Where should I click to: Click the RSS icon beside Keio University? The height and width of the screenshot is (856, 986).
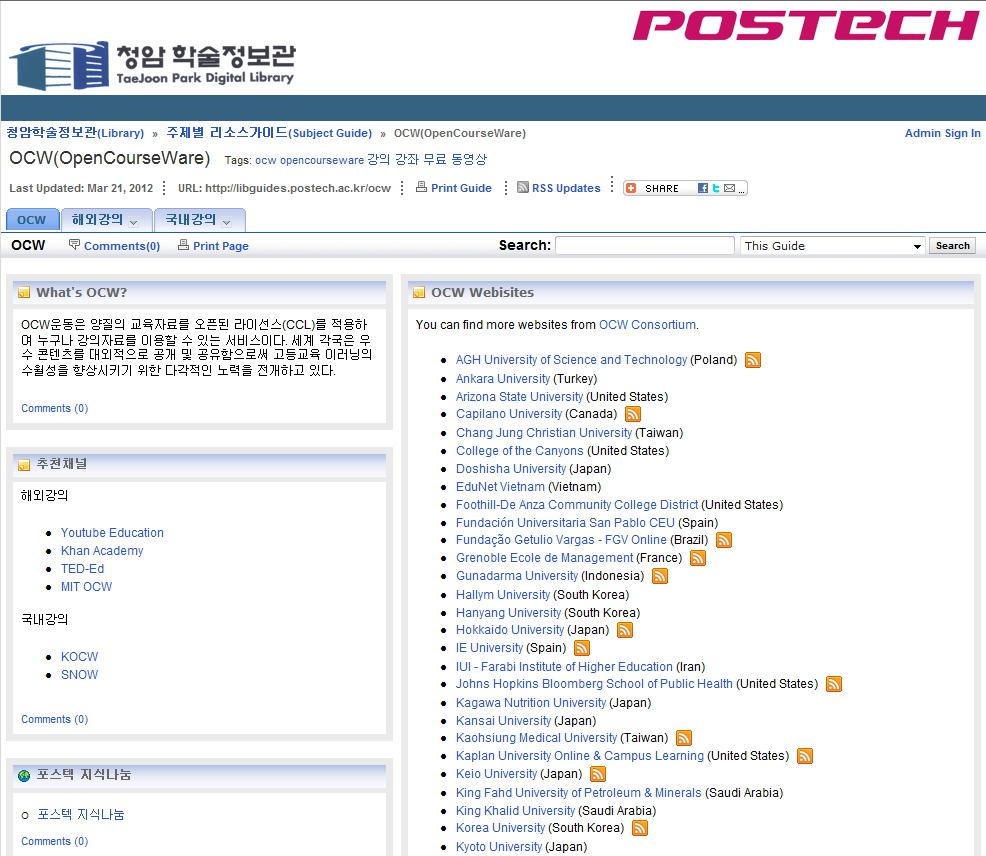point(598,774)
